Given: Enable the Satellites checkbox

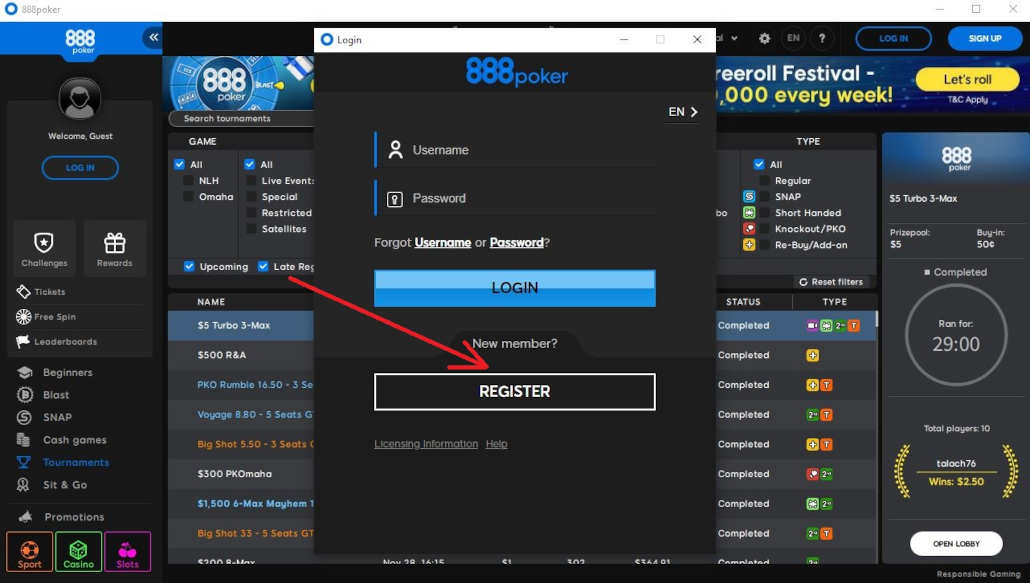Looking at the screenshot, I should click(x=251, y=228).
